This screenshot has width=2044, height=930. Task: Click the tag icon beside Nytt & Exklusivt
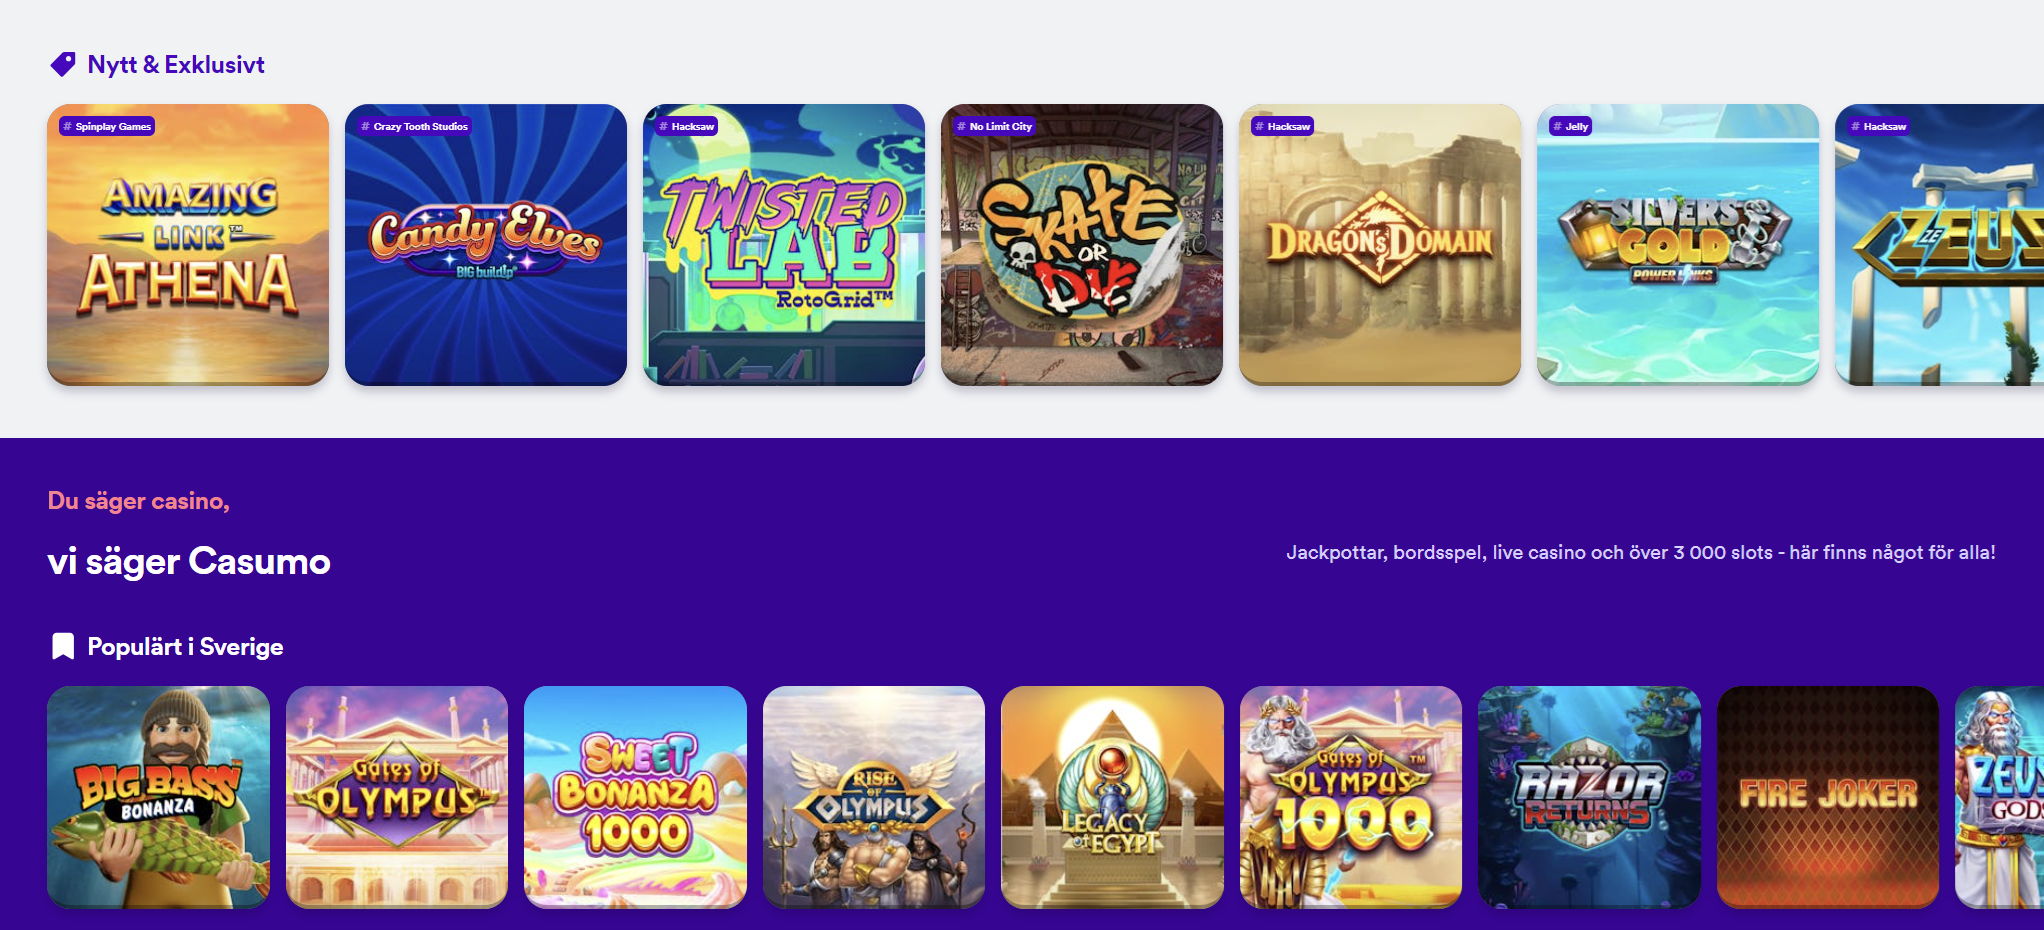(x=63, y=65)
